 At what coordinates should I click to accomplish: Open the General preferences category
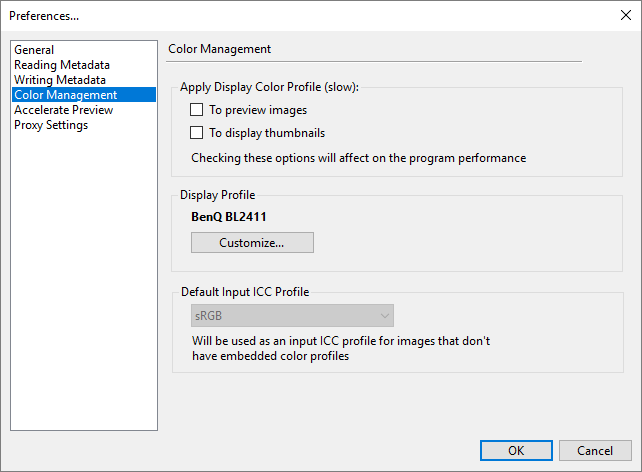(x=34, y=50)
